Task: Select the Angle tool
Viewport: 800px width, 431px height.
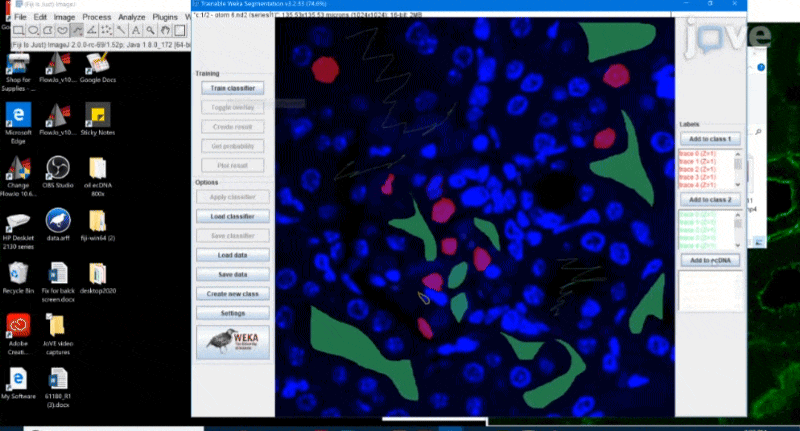Action: [92, 30]
